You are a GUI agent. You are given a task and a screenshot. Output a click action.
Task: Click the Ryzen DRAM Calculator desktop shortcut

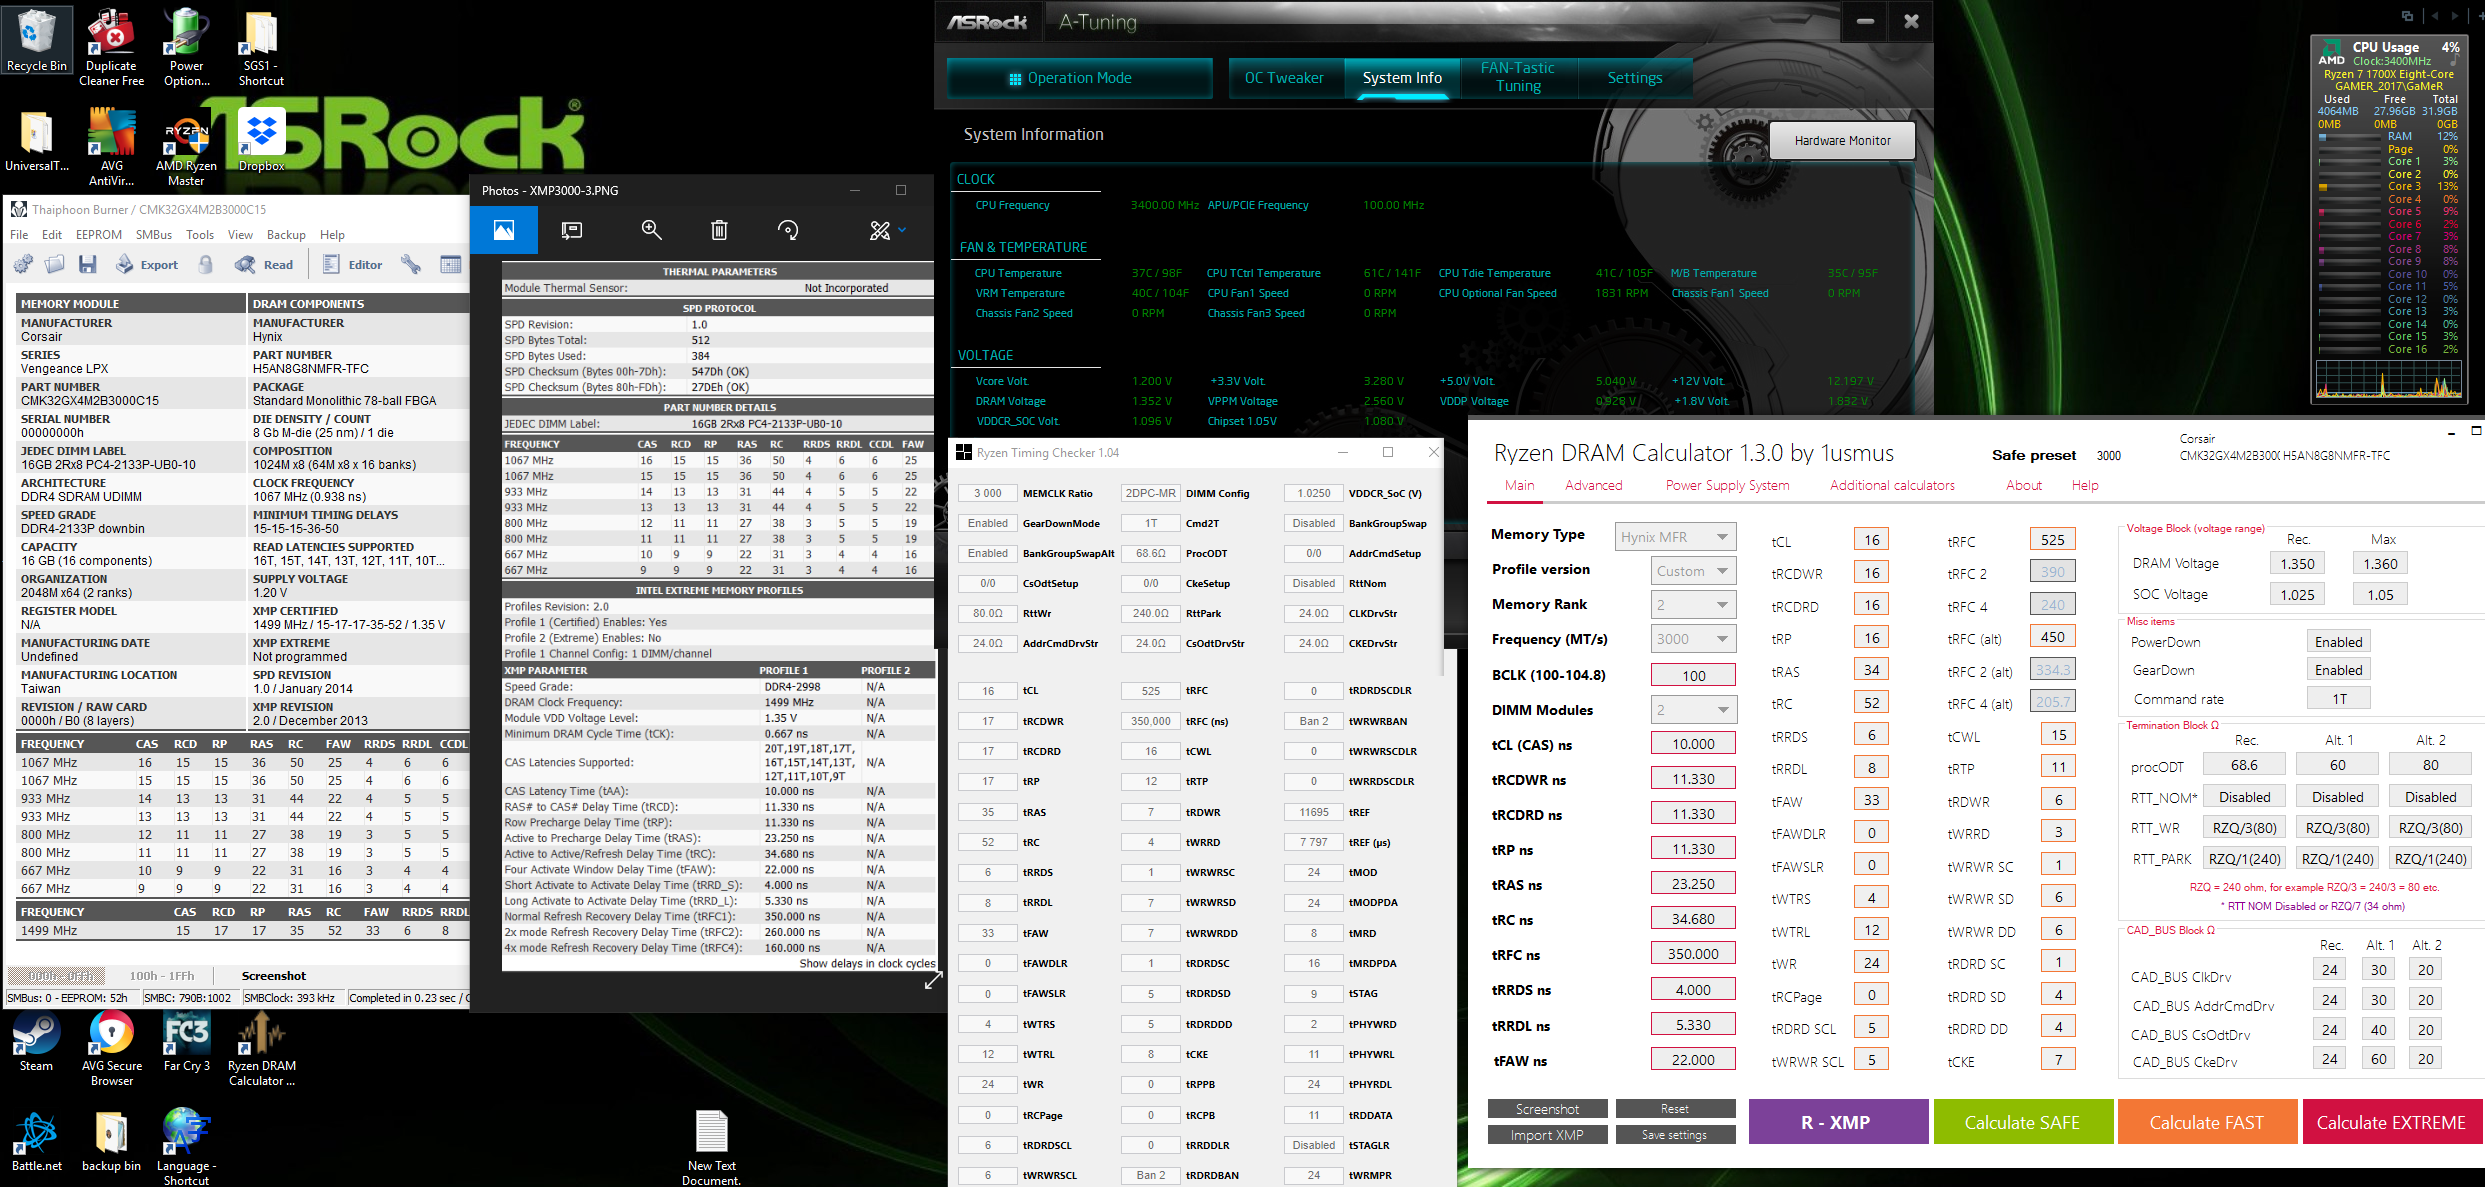261,1048
